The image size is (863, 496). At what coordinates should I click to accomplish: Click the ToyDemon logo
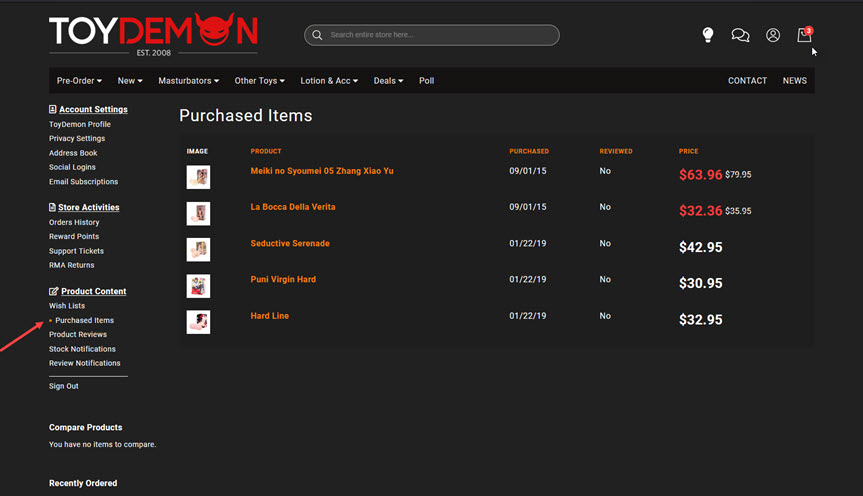pos(154,34)
